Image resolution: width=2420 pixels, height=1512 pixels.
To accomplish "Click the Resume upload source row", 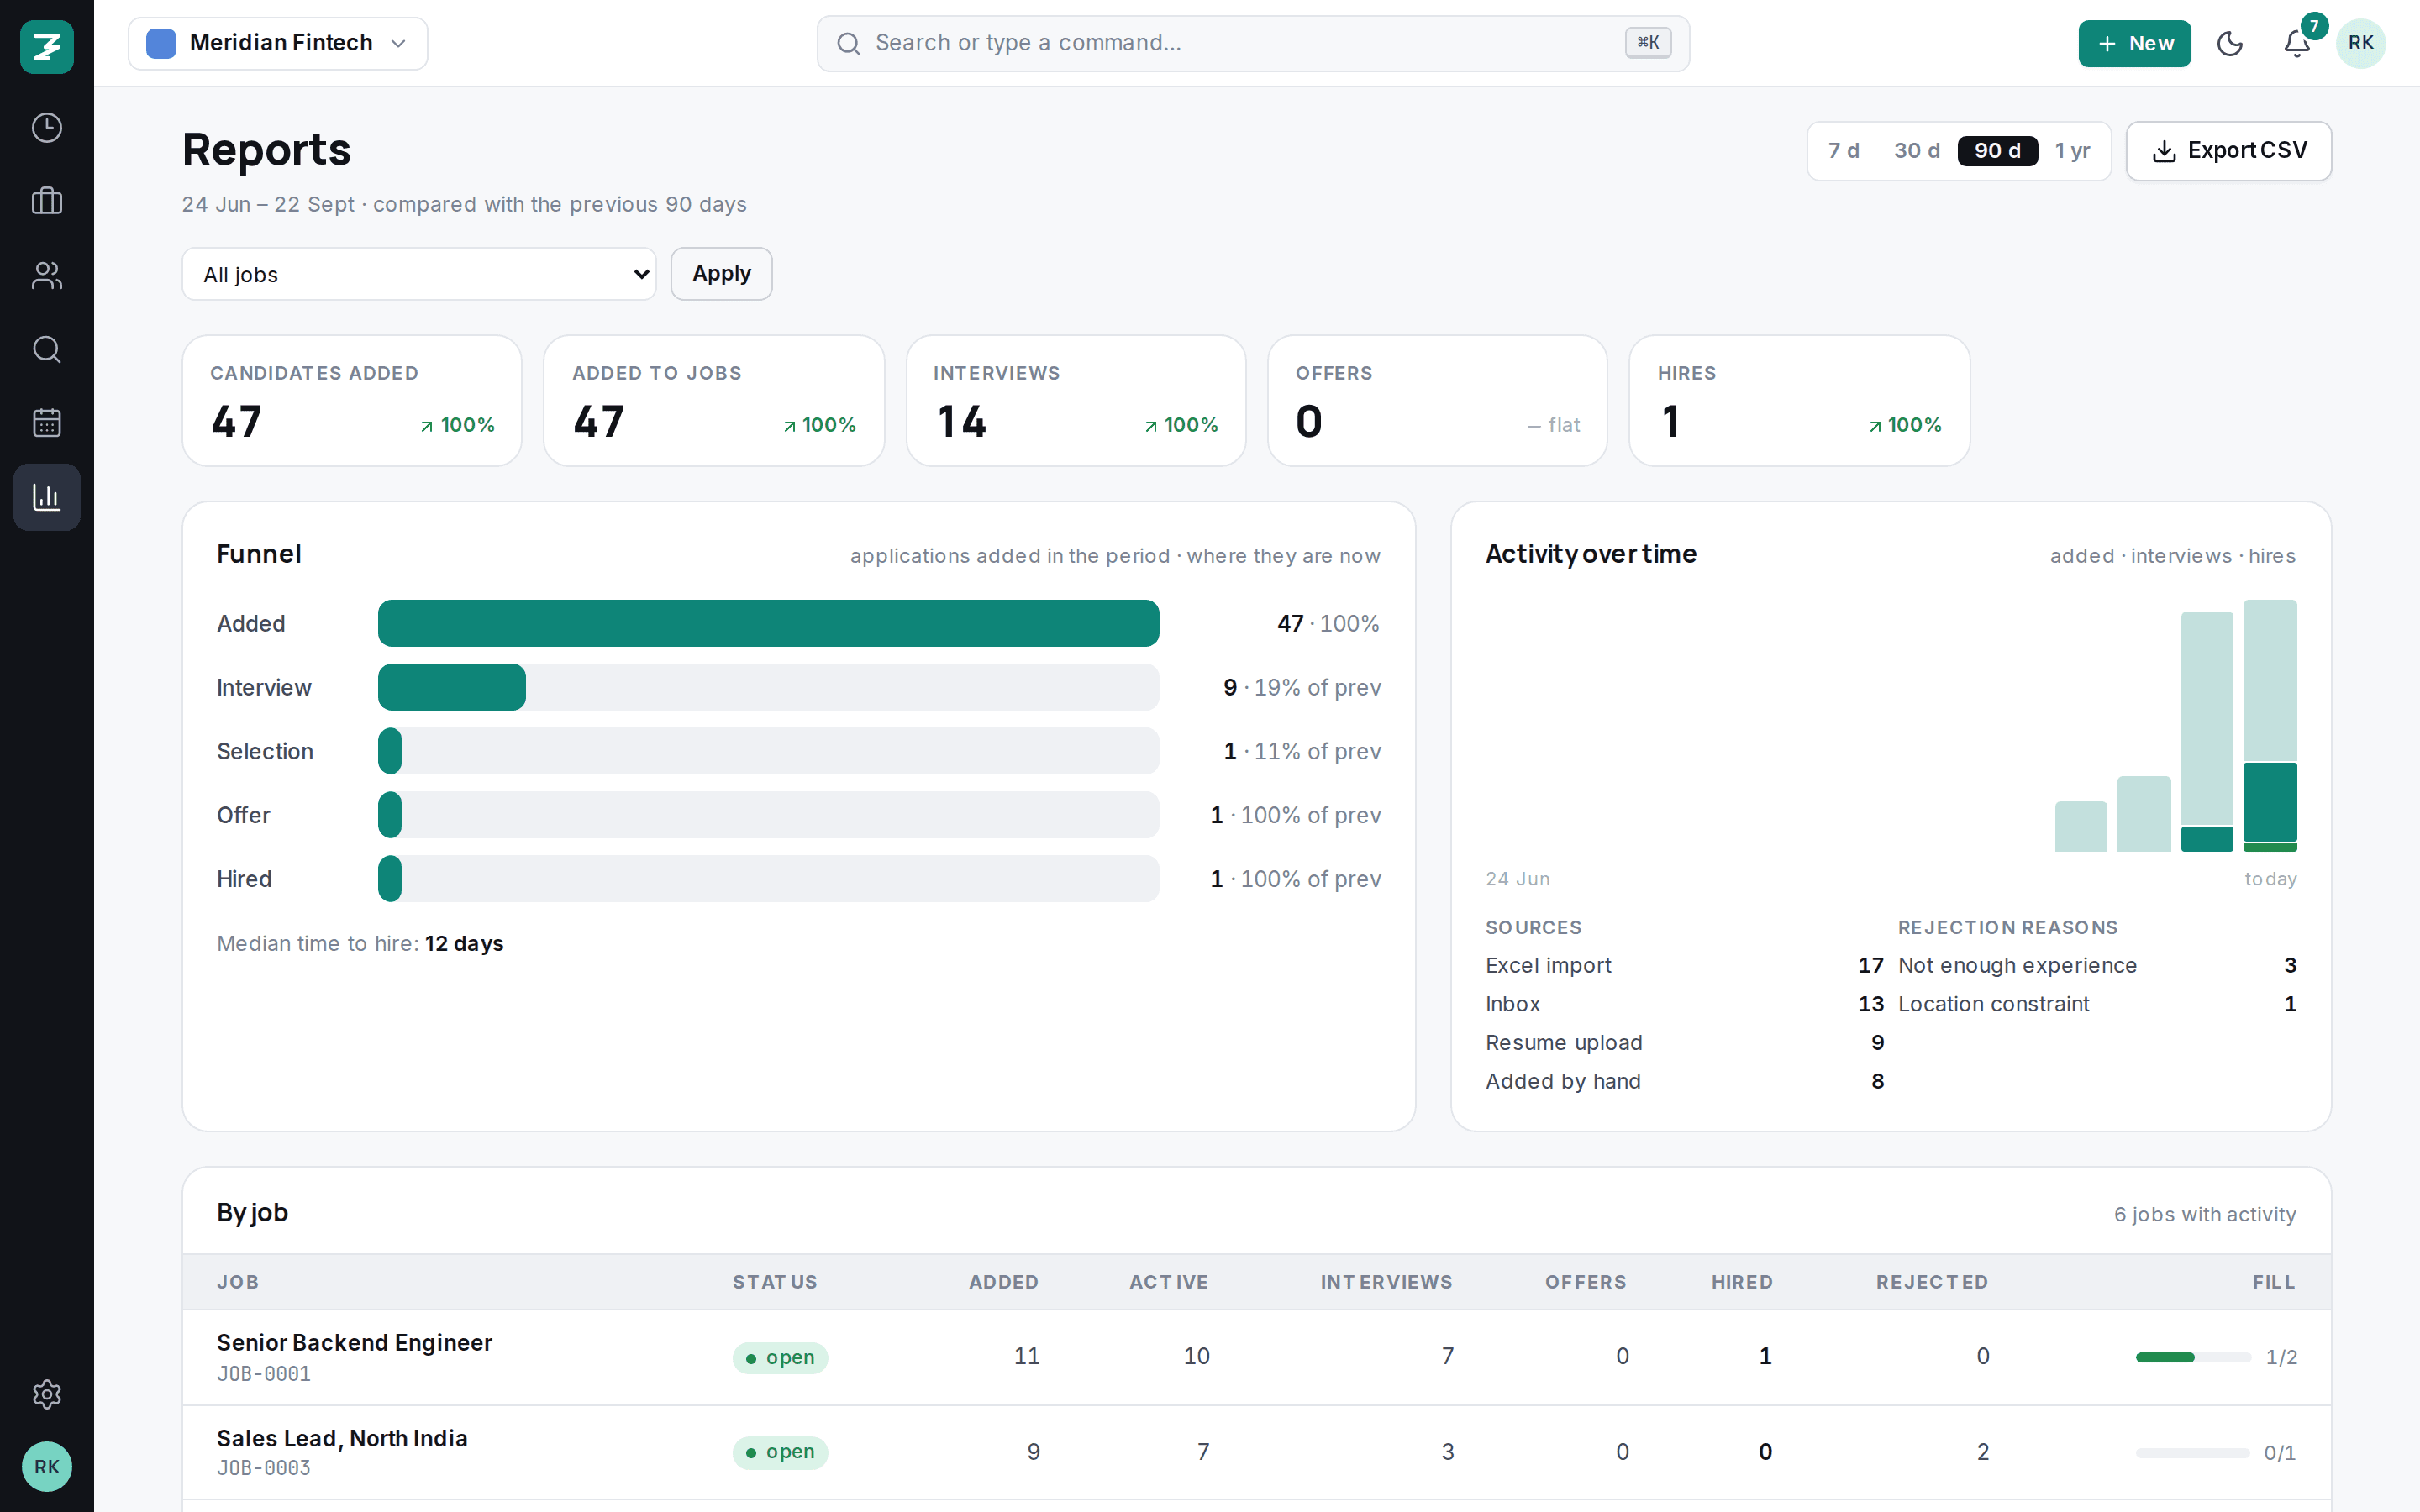I will pos(1684,1042).
